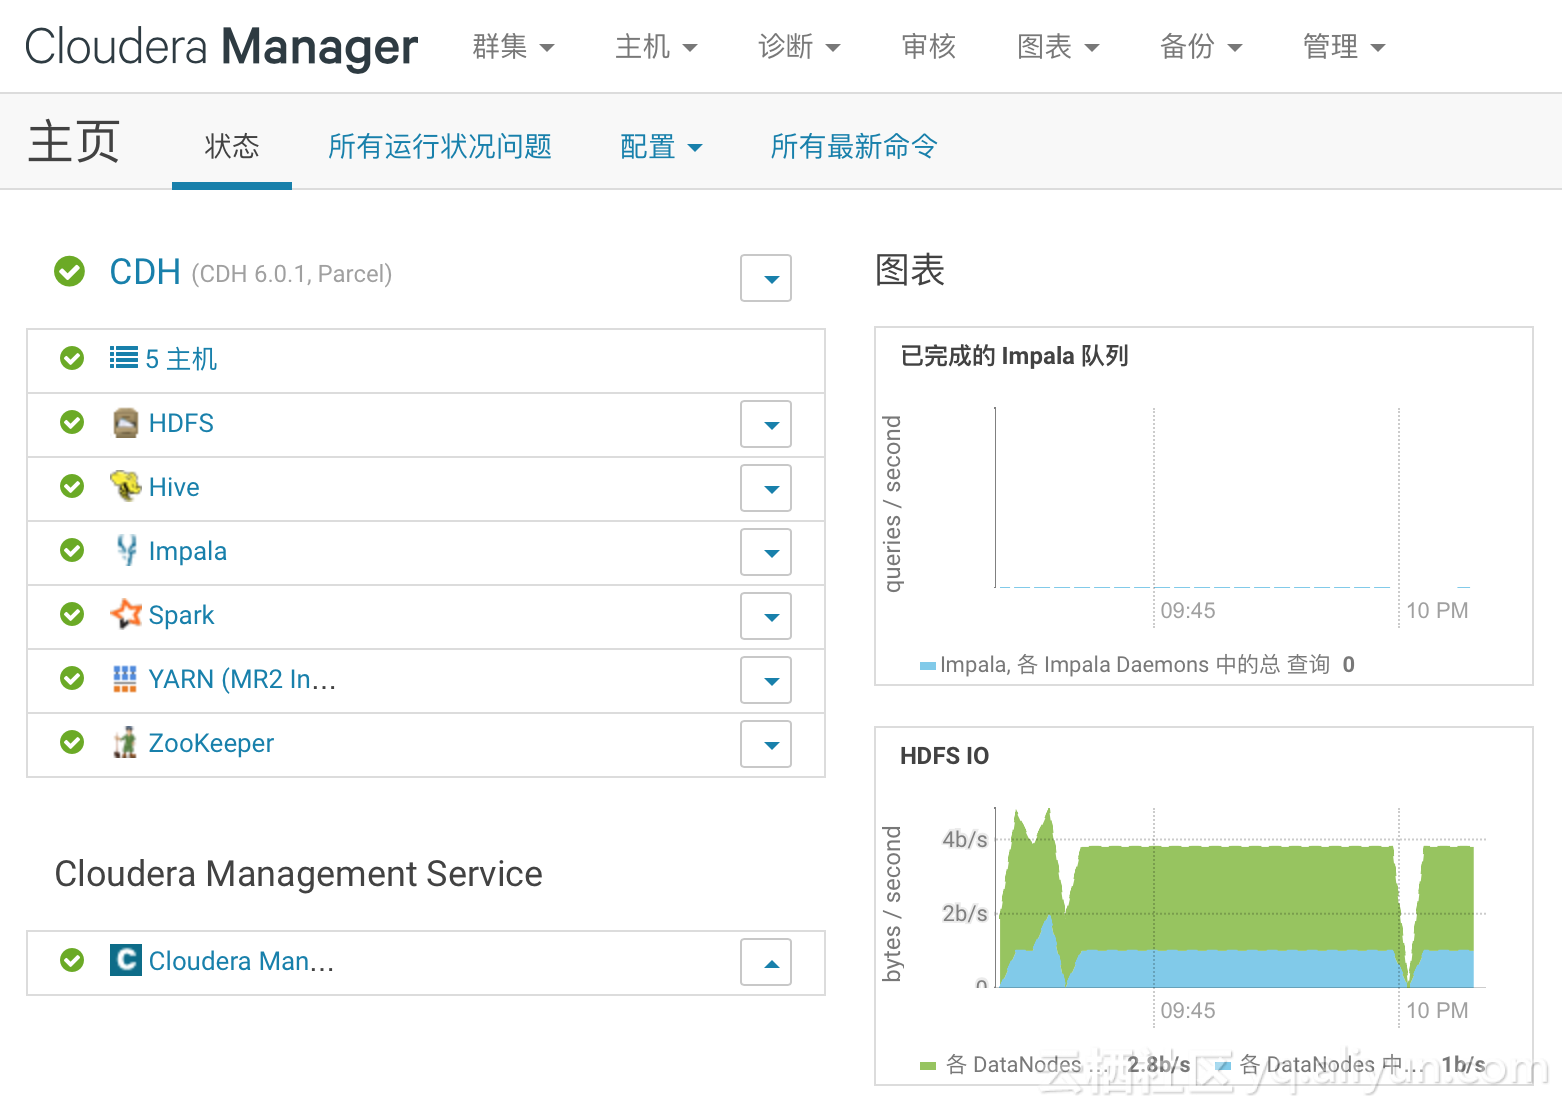Click the Cloudera Management Service icon

tap(125, 960)
